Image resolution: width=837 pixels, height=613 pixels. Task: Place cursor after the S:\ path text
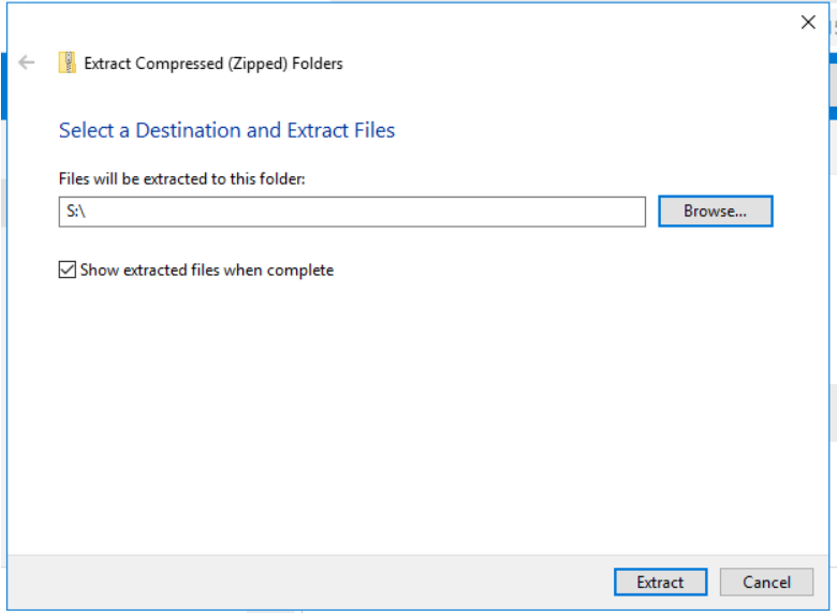(x=87, y=211)
